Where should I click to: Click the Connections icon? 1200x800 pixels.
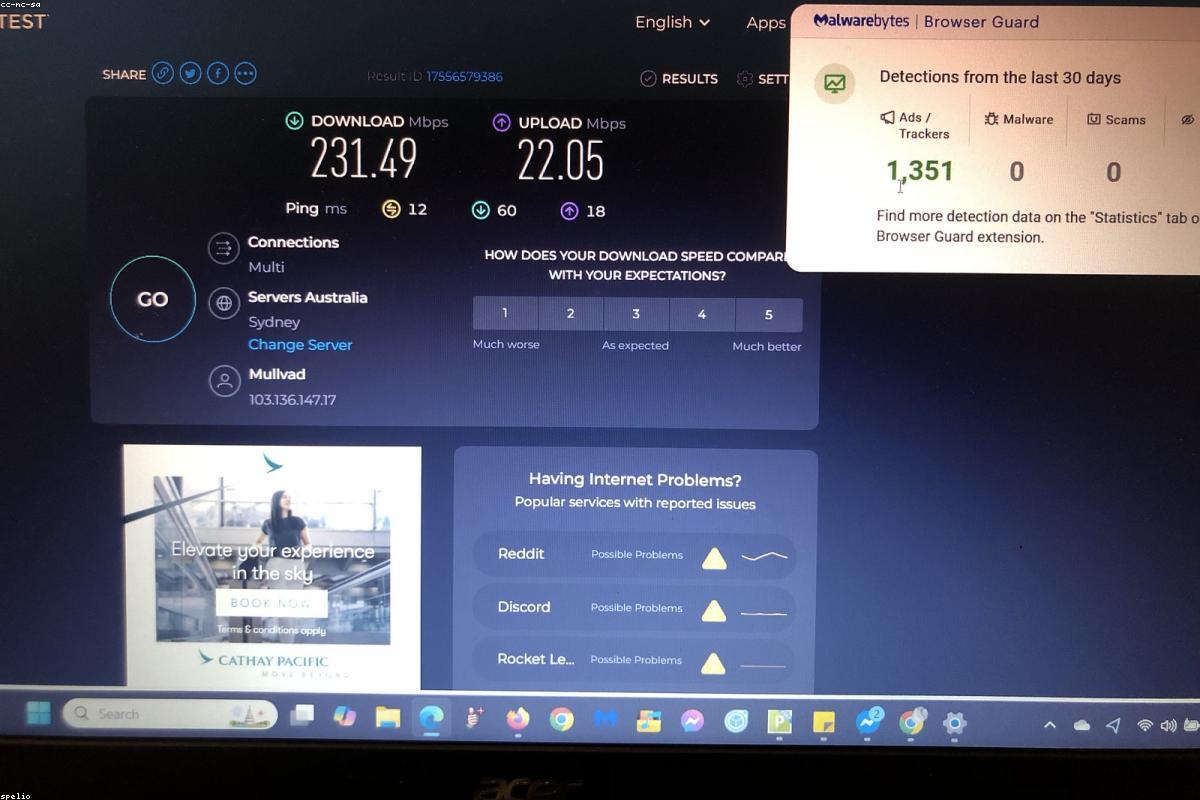223,249
